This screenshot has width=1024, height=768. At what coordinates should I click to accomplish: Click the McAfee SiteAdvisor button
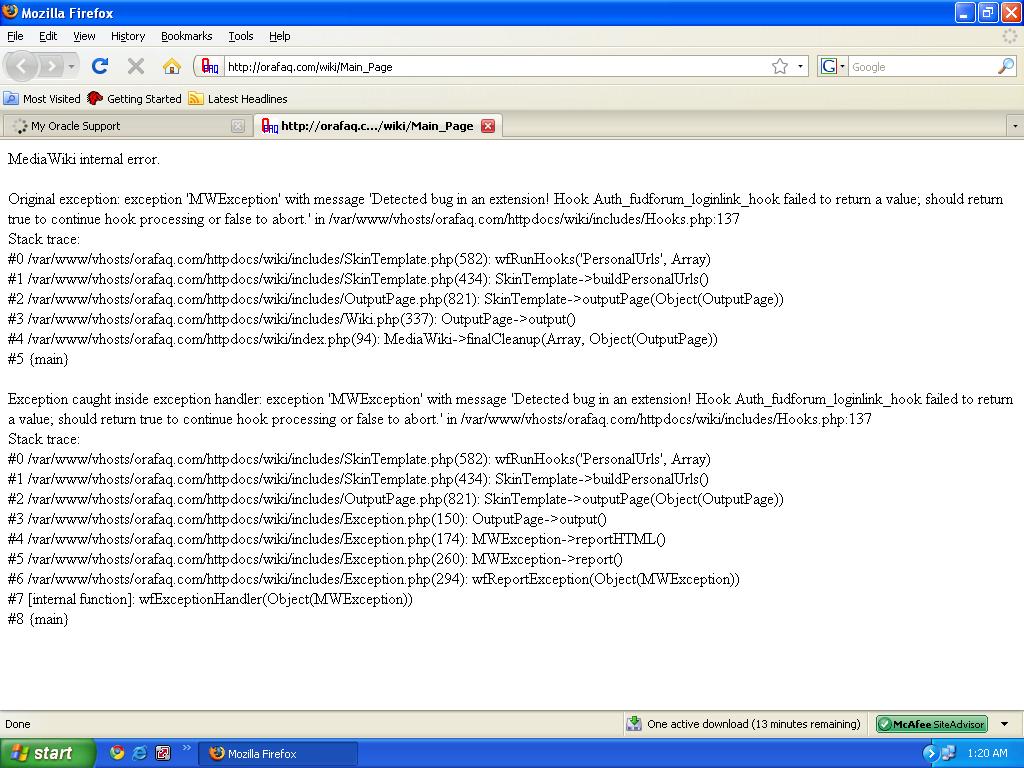[x=932, y=724]
